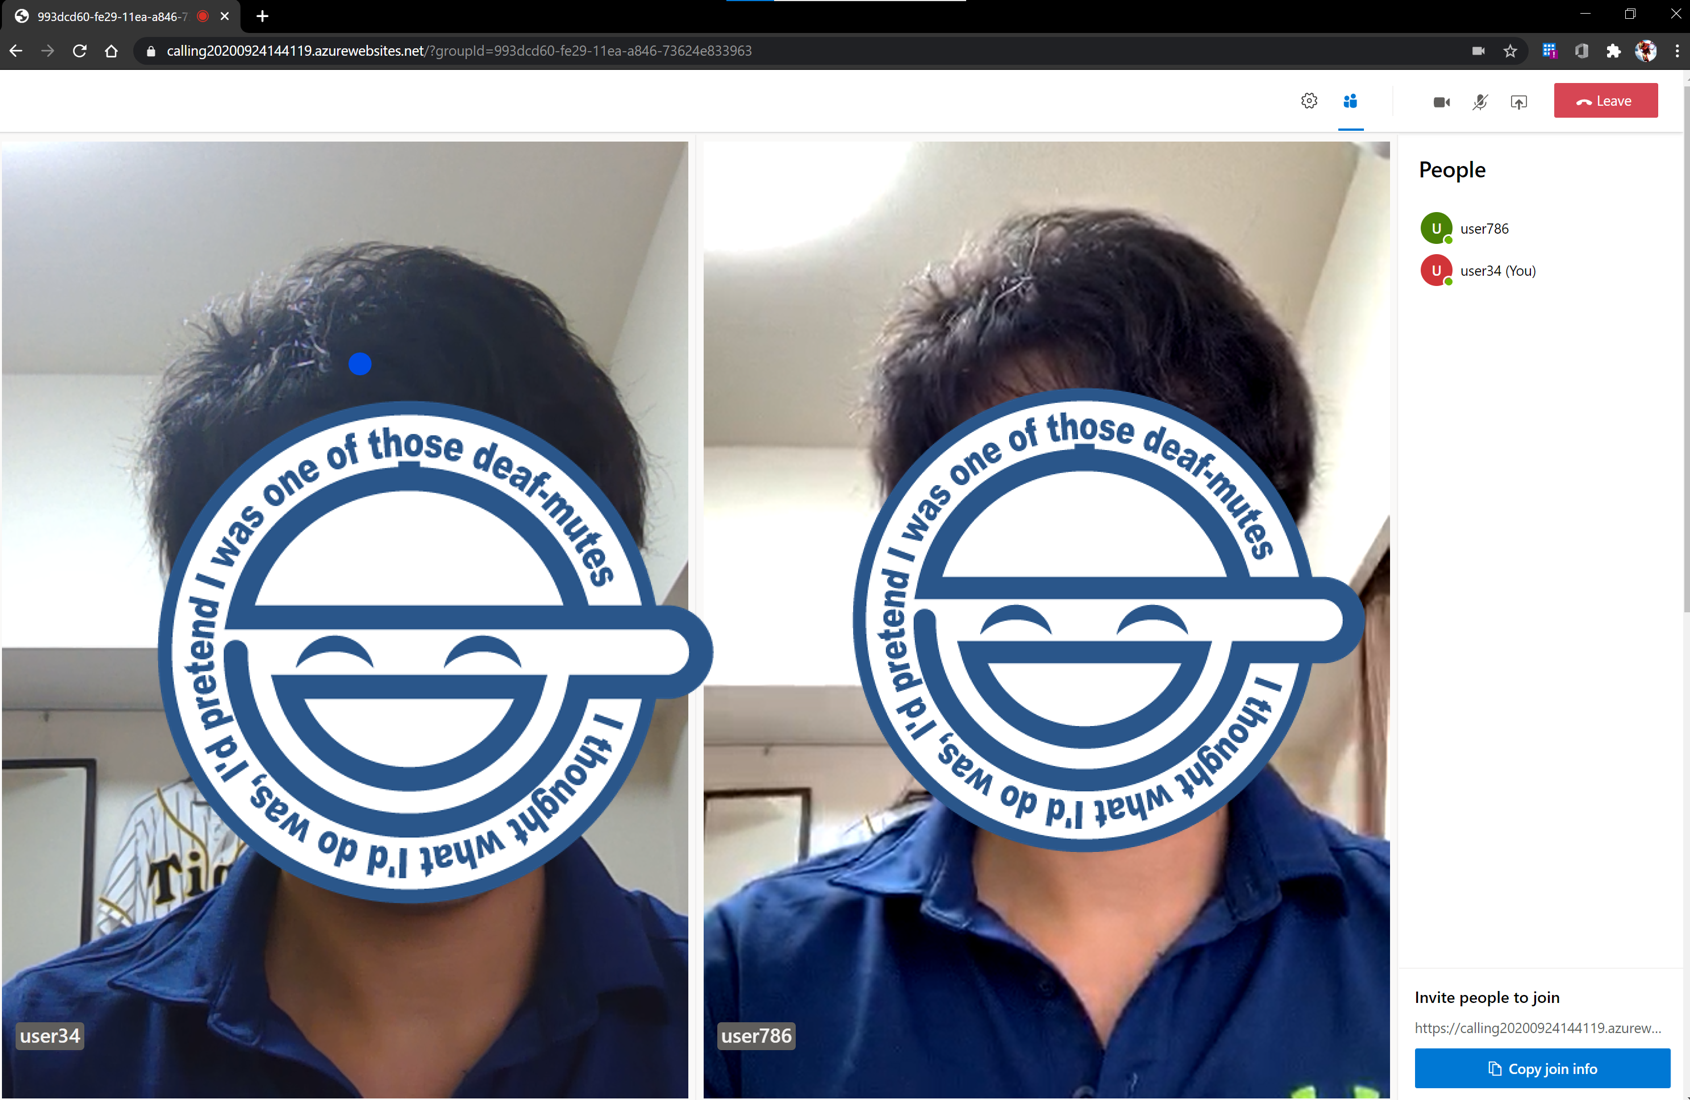Select user786's video tile
Image resolution: width=1690 pixels, height=1100 pixels.
pos(1046,620)
